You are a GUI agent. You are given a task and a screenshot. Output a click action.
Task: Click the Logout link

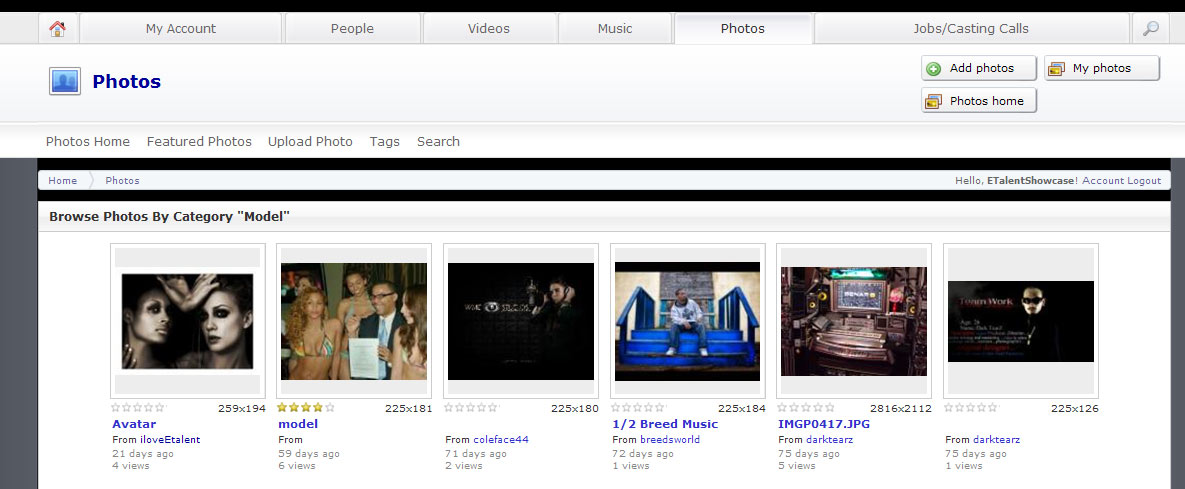(1144, 181)
